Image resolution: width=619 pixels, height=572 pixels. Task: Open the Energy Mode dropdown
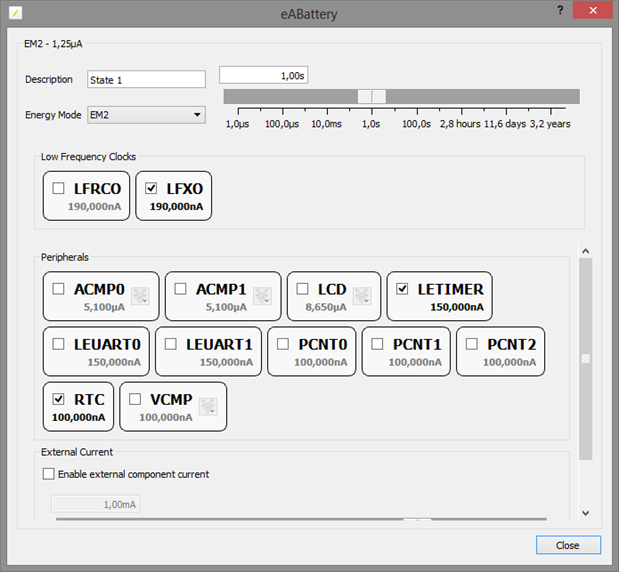(146, 115)
